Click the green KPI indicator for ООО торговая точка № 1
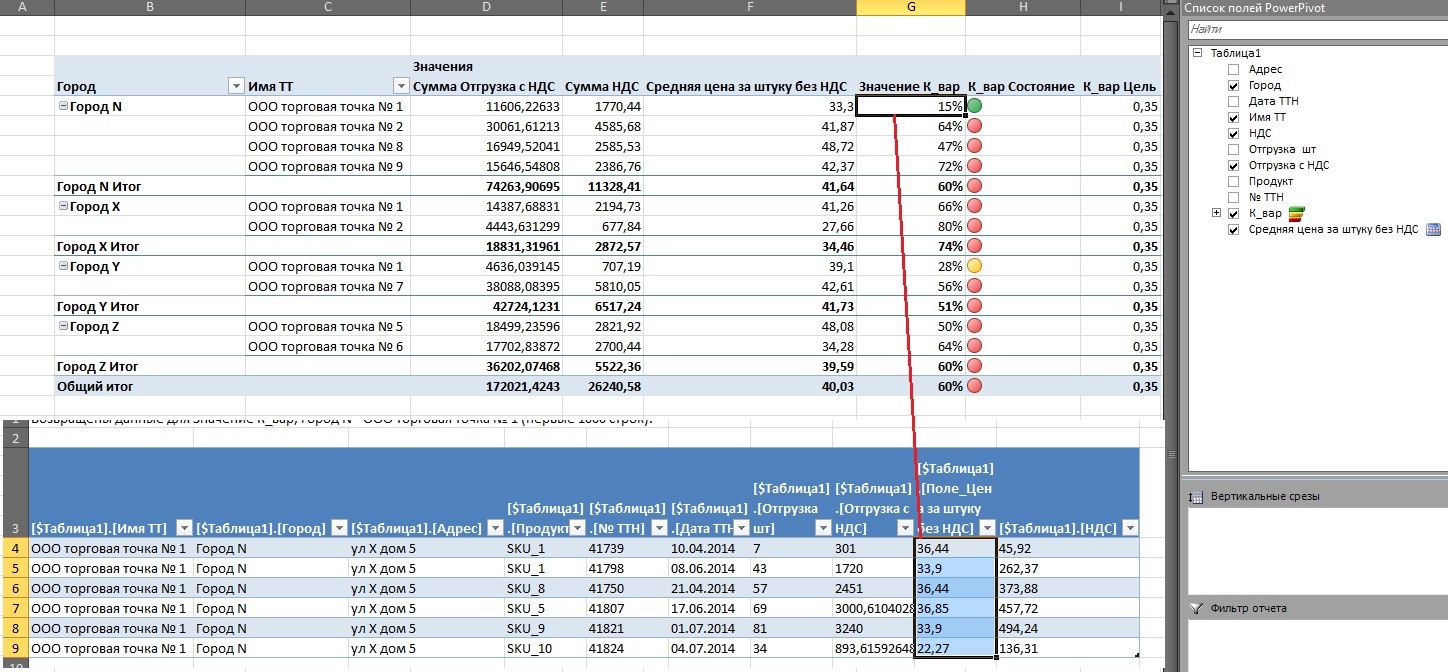This screenshot has height=672, width=1448. (972, 105)
